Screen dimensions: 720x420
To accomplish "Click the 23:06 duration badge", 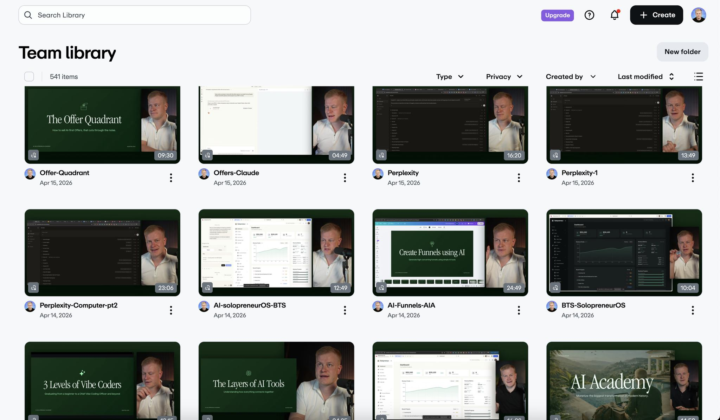I will pyautogui.click(x=165, y=288).
